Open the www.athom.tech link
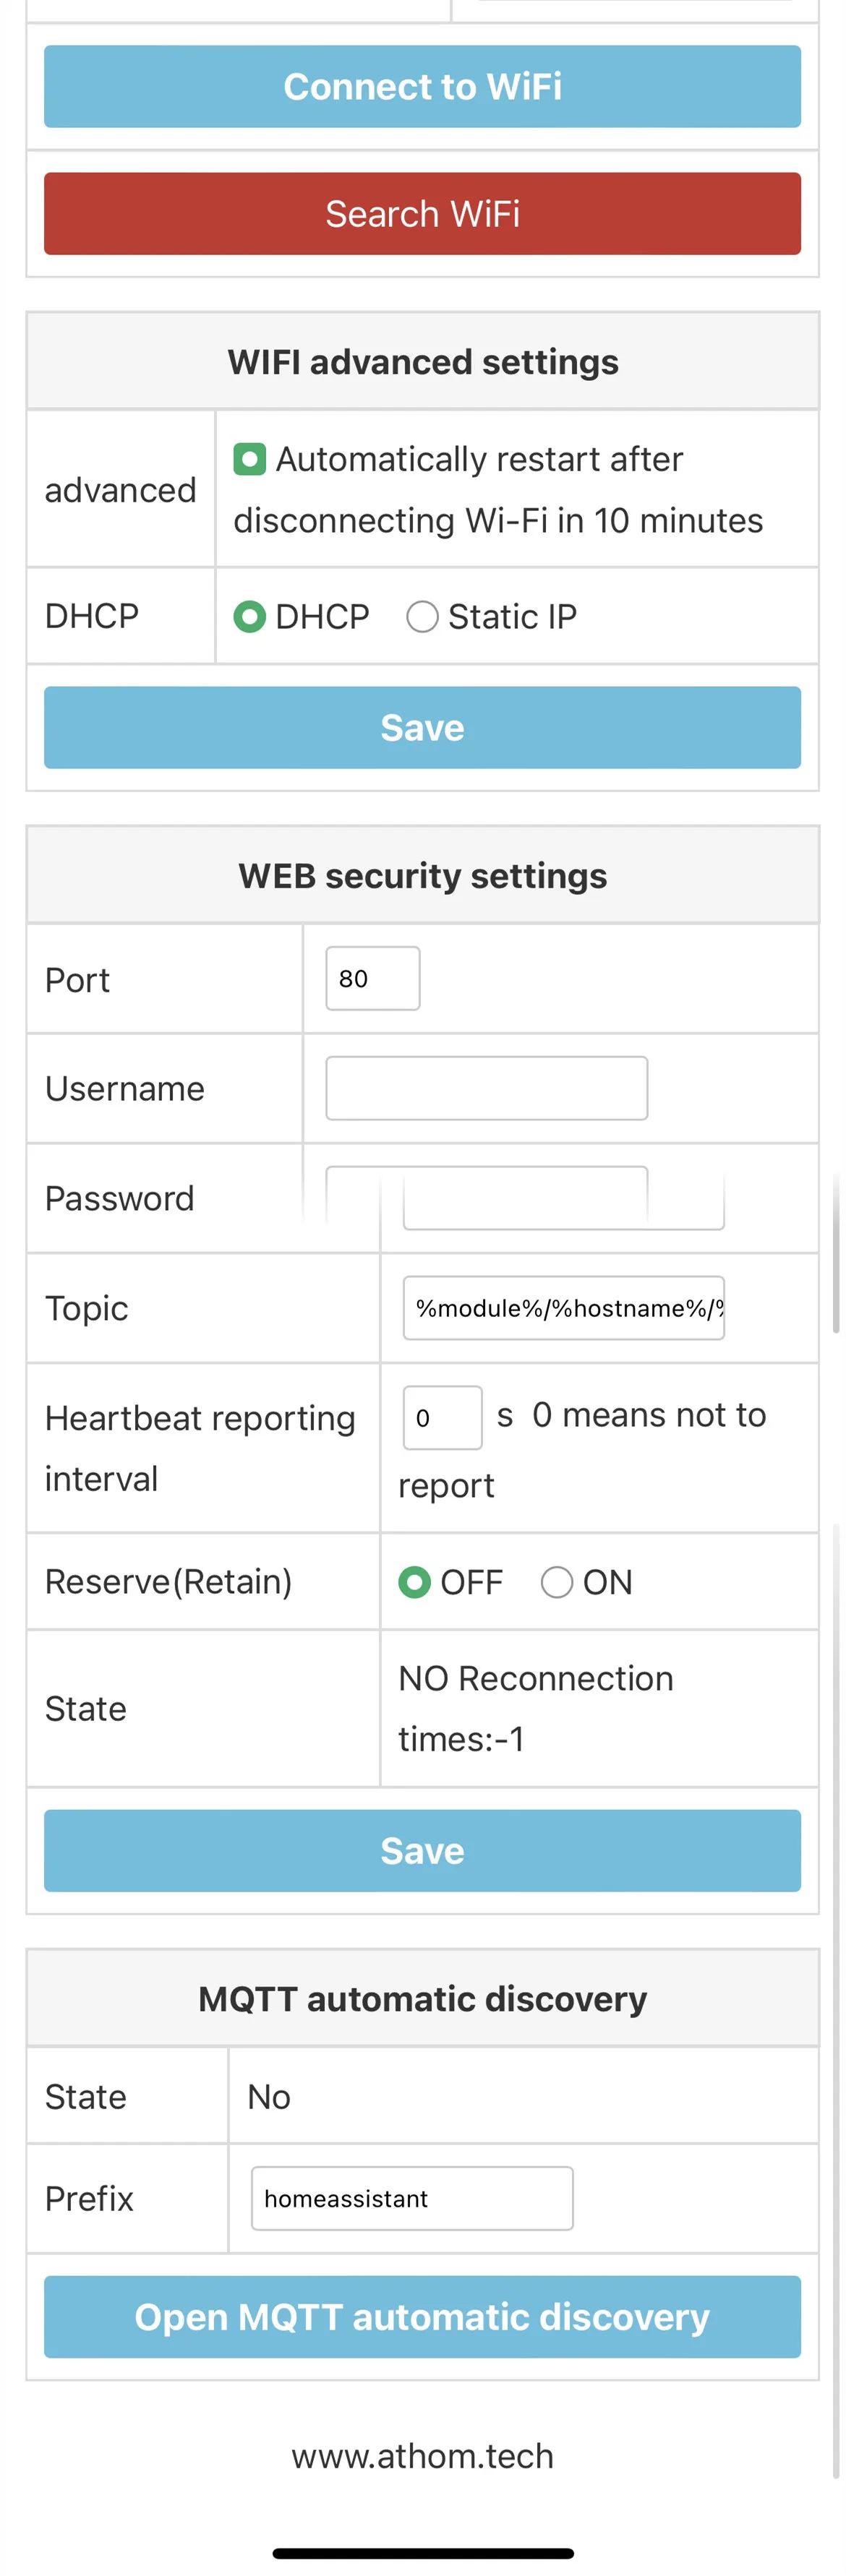Viewport: 846px width, 2576px height. pos(422,2456)
